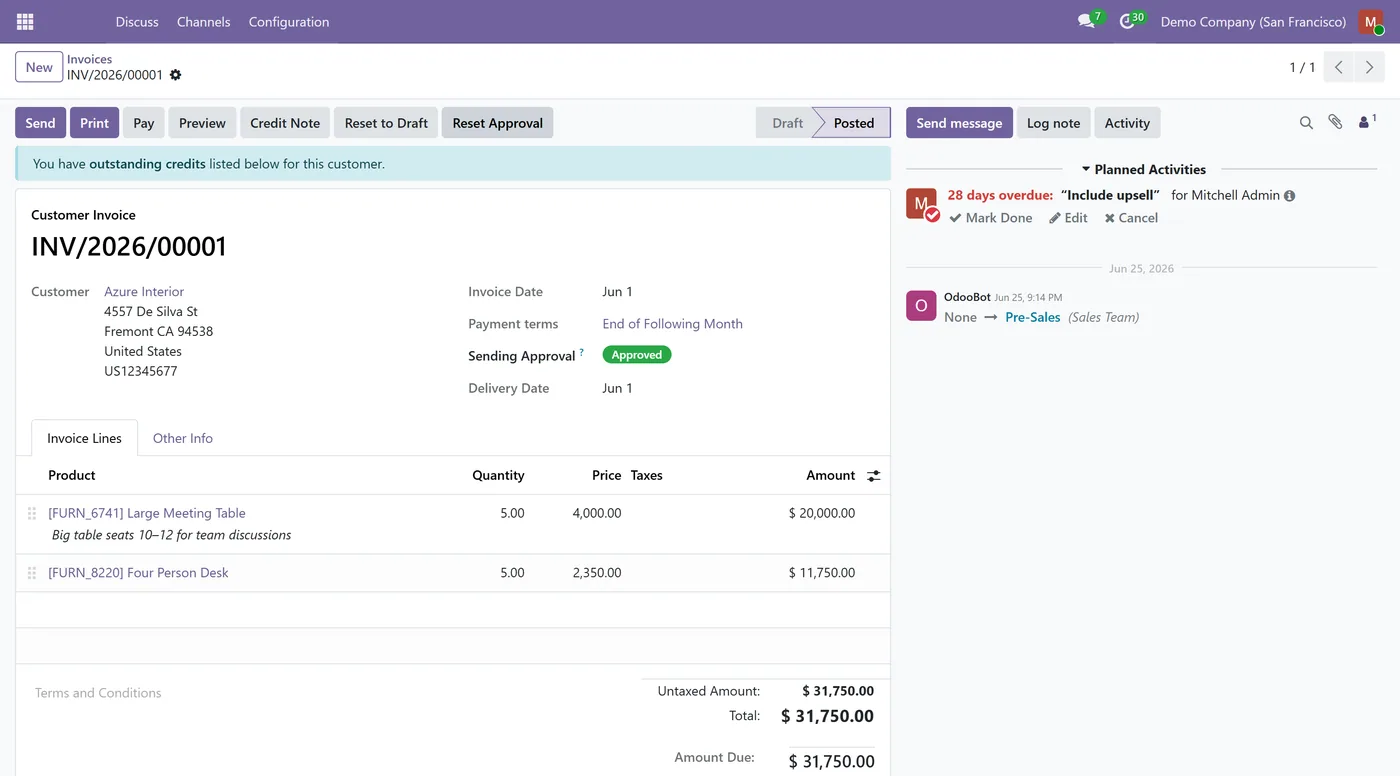This screenshot has width=1400, height=776.
Task: Click the Print button
Action: pyautogui.click(x=94, y=123)
